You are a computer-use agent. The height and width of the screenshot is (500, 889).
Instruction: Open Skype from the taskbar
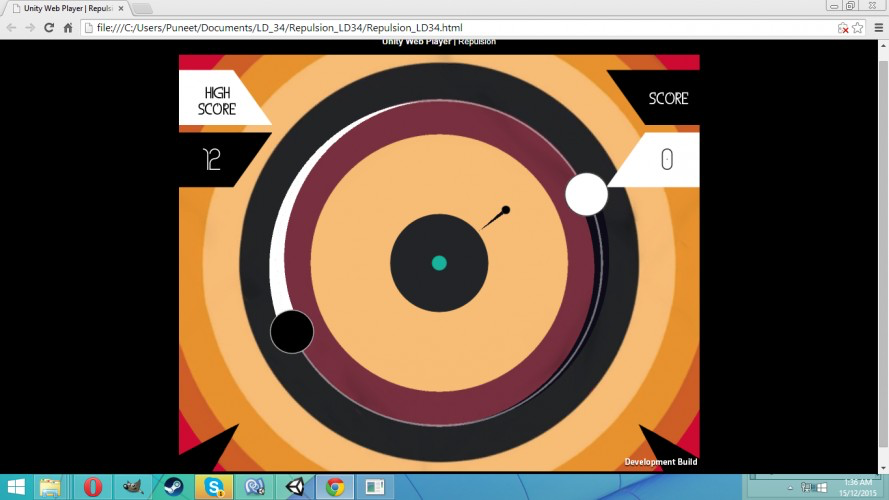pyautogui.click(x=214, y=487)
